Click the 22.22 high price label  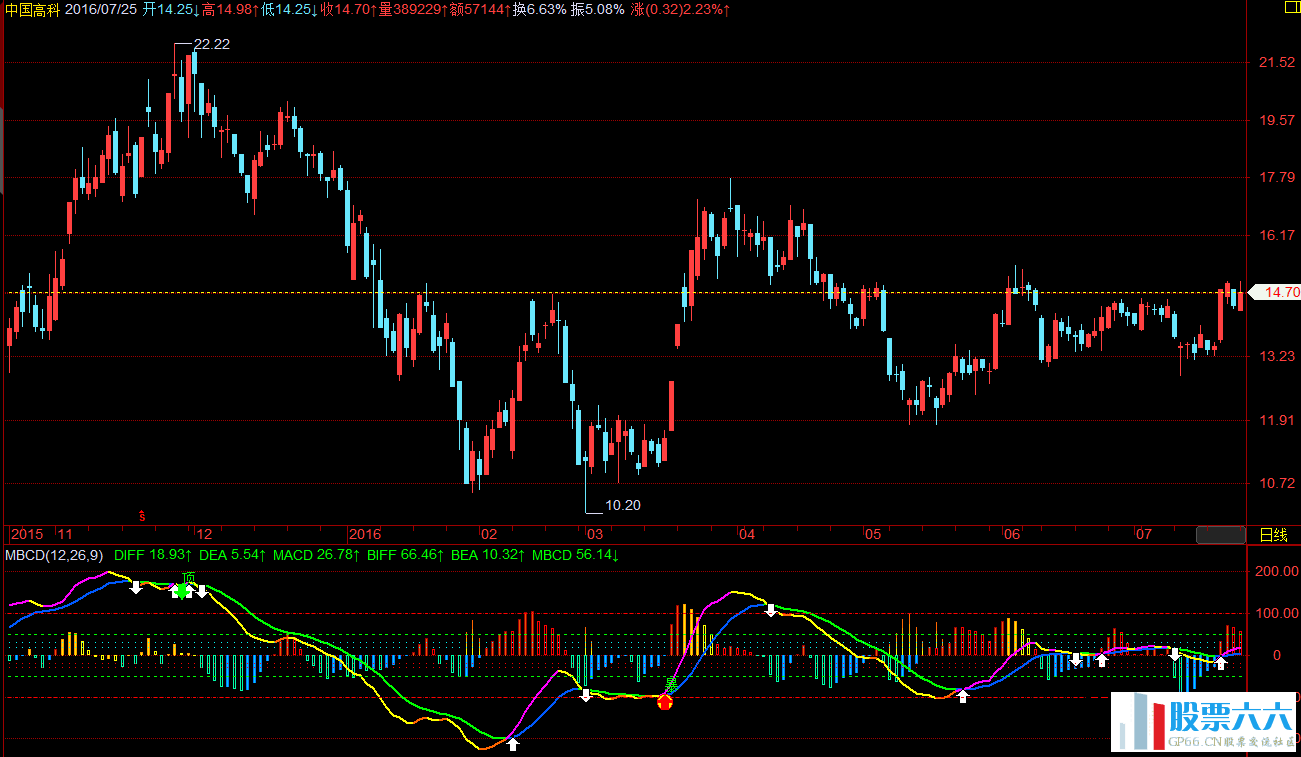211,45
